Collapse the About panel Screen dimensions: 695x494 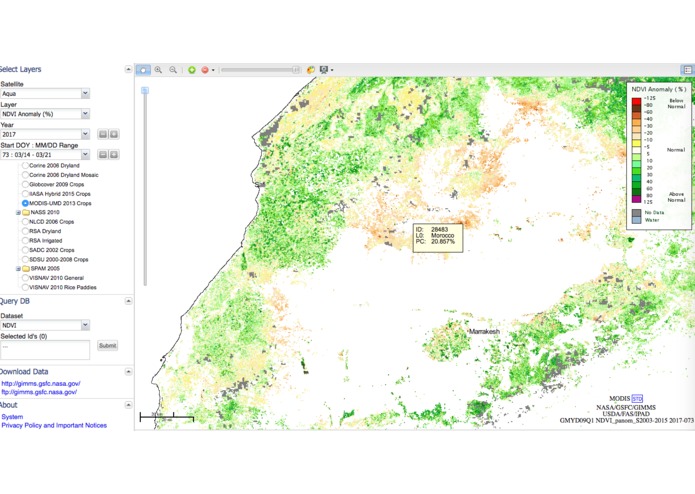click(128, 405)
